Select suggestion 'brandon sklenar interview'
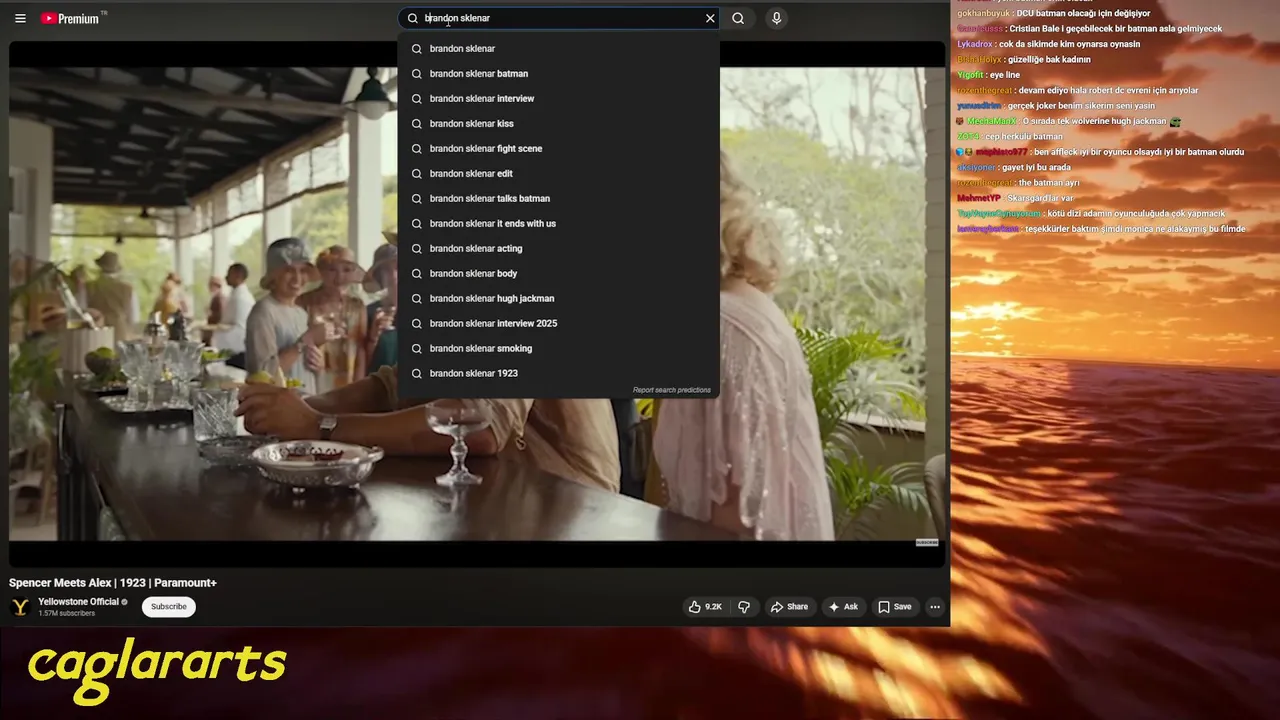The height and width of the screenshot is (720, 1280). click(558, 98)
